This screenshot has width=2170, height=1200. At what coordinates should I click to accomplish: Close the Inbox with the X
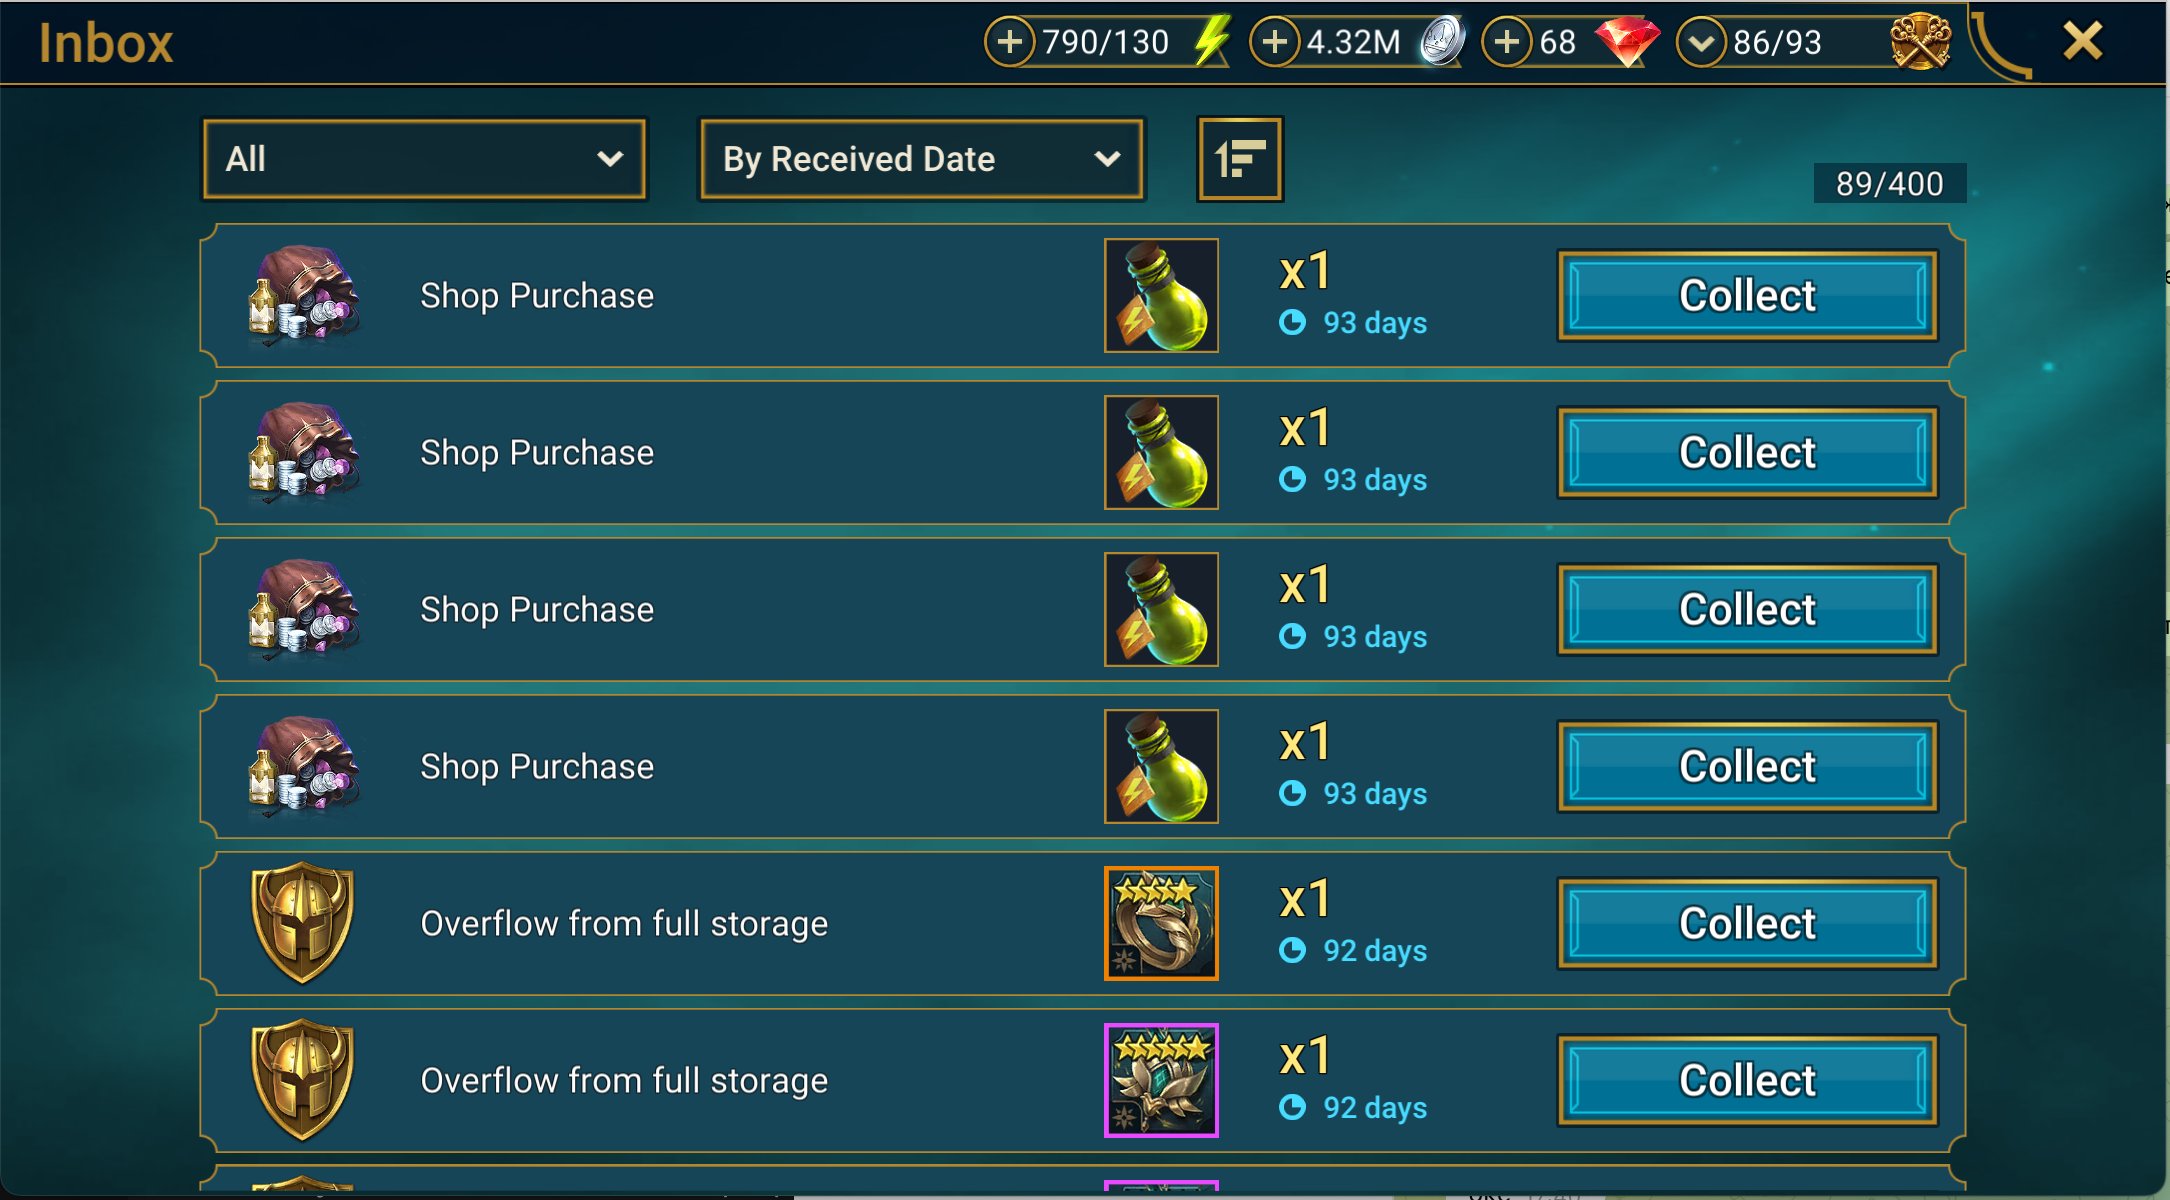pyautogui.click(x=2083, y=42)
